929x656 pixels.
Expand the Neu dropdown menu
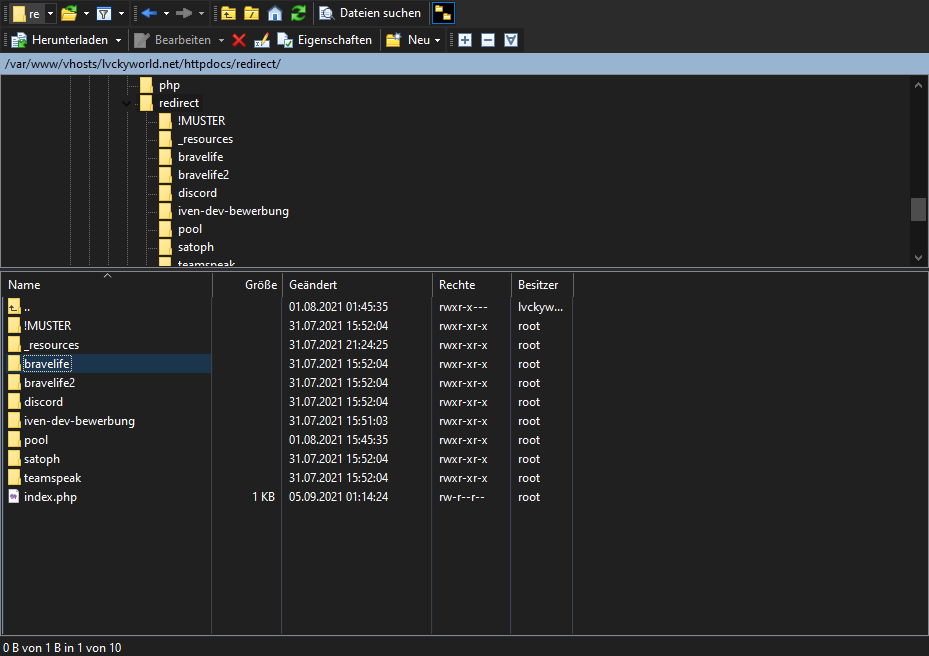click(437, 40)
